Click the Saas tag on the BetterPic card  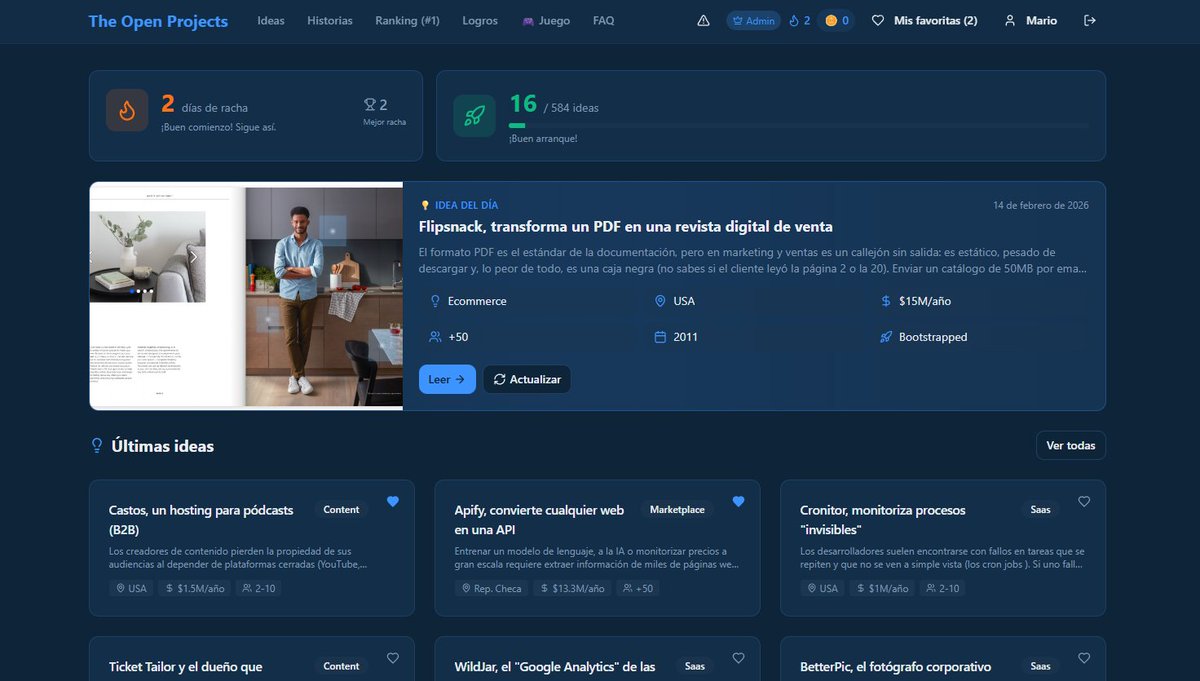[1041, 666]
